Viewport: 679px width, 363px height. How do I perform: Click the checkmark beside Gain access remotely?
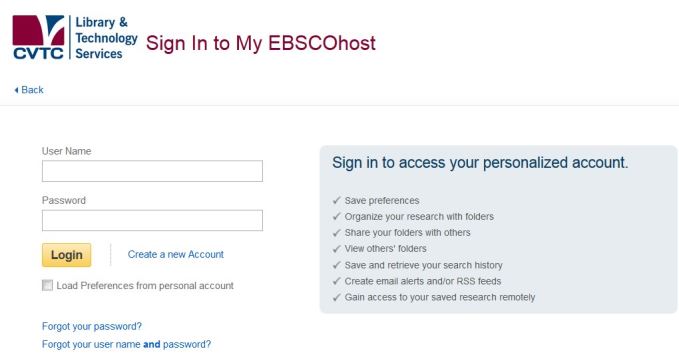coord(337,297)
